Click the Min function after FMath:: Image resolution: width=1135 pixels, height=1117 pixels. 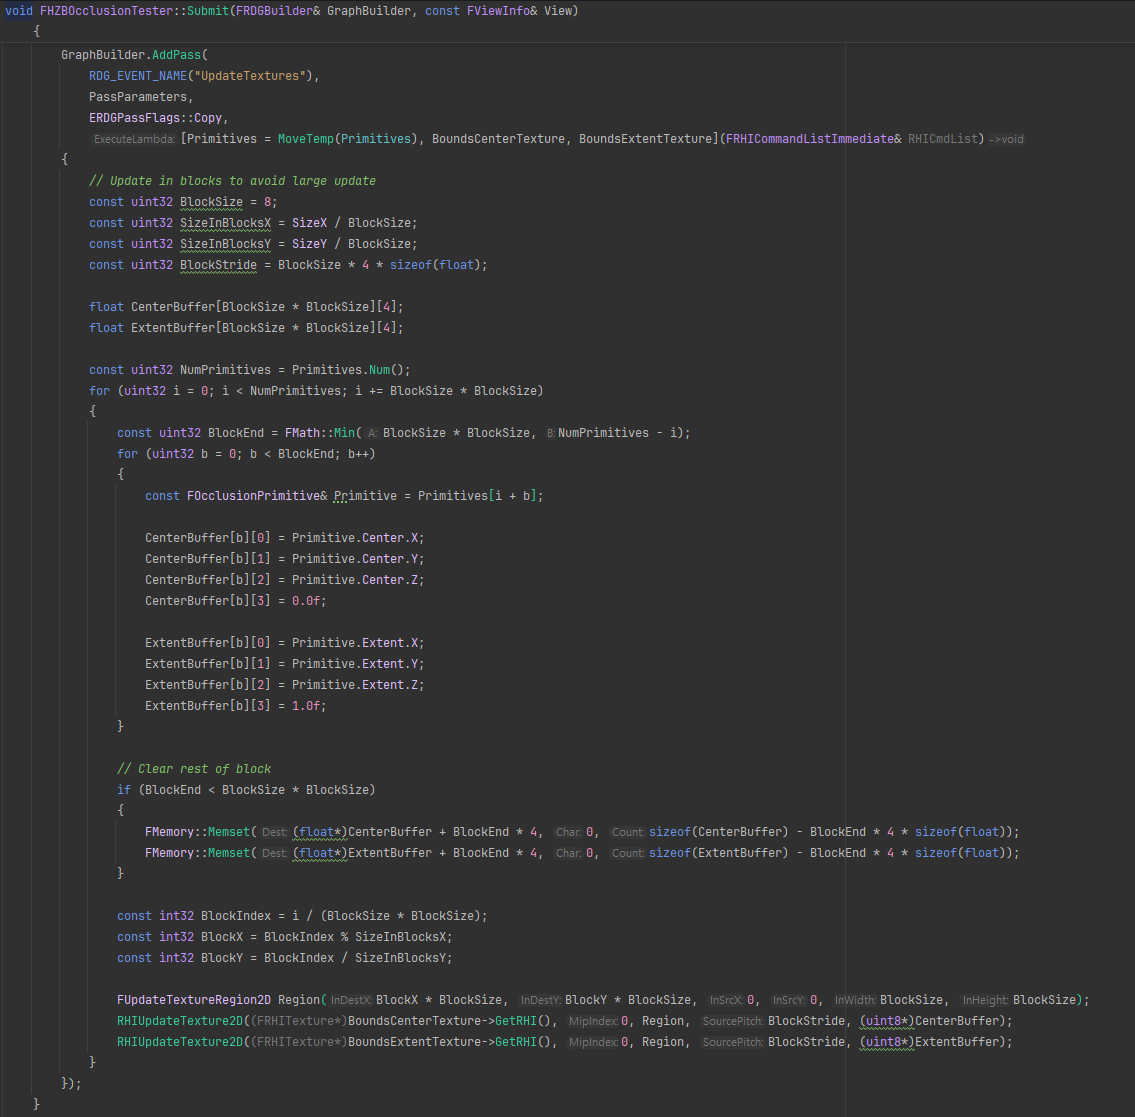344,433
